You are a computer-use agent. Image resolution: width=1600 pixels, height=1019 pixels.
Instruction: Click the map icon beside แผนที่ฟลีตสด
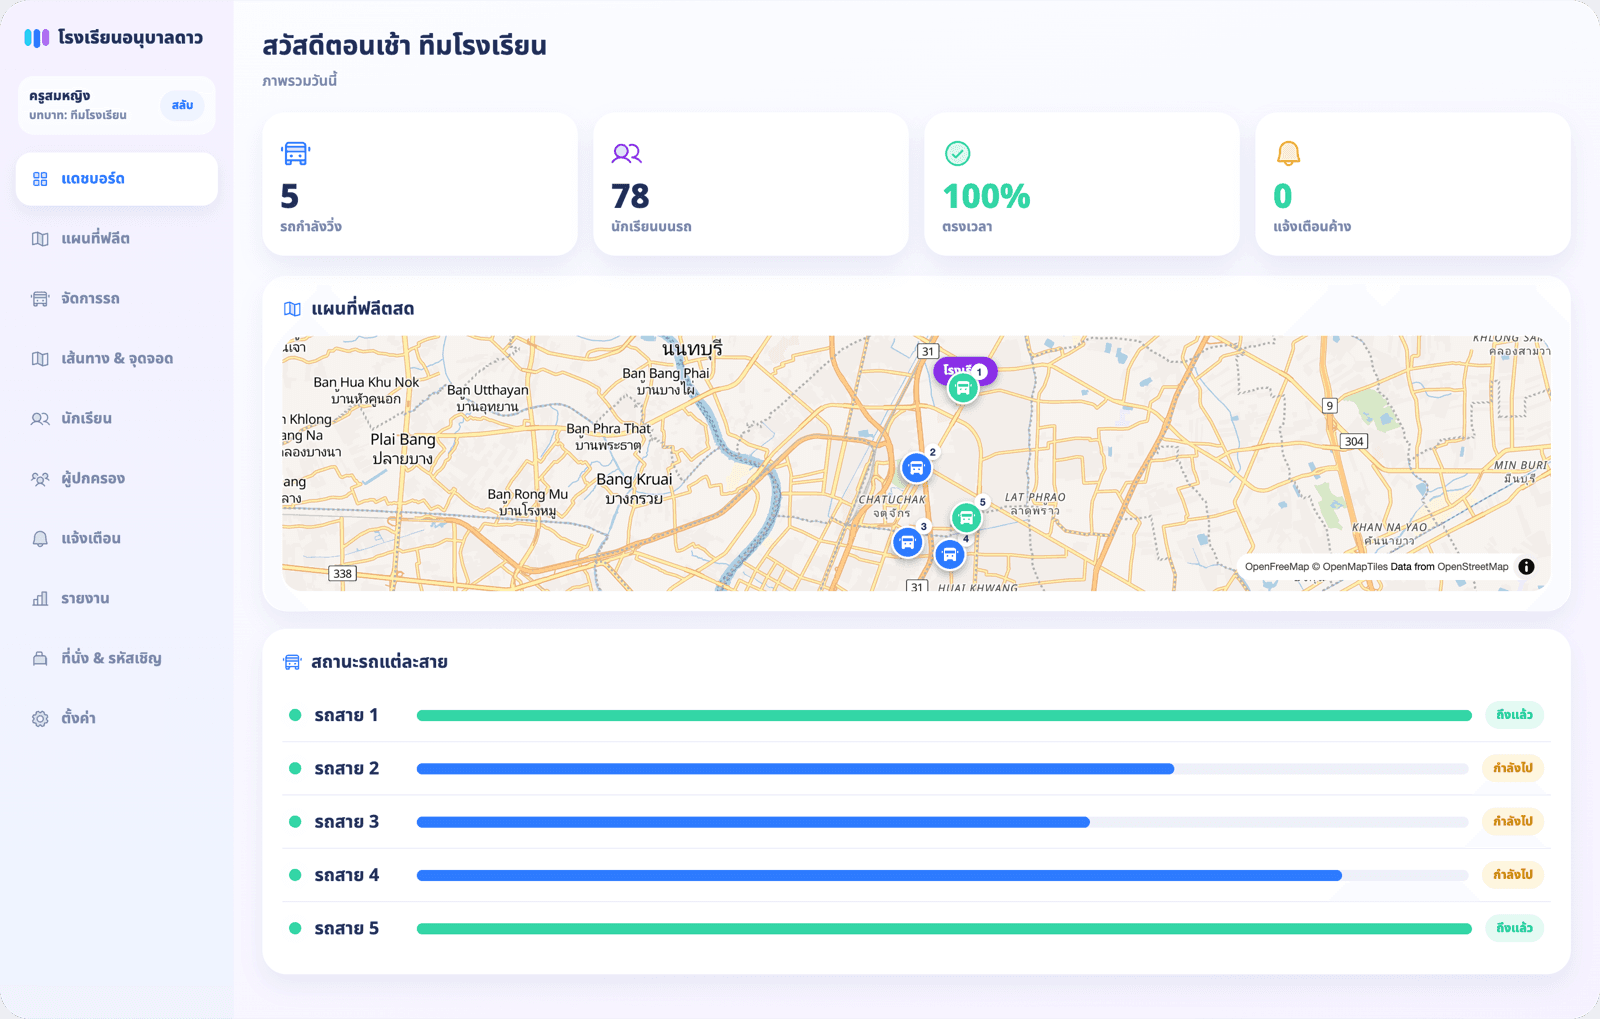pyautogui.click(x=292, y=309)
